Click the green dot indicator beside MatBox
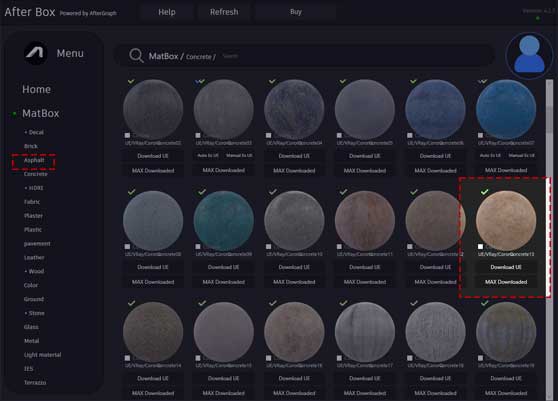This screenshot has width=558, height=401. point(14,114)
